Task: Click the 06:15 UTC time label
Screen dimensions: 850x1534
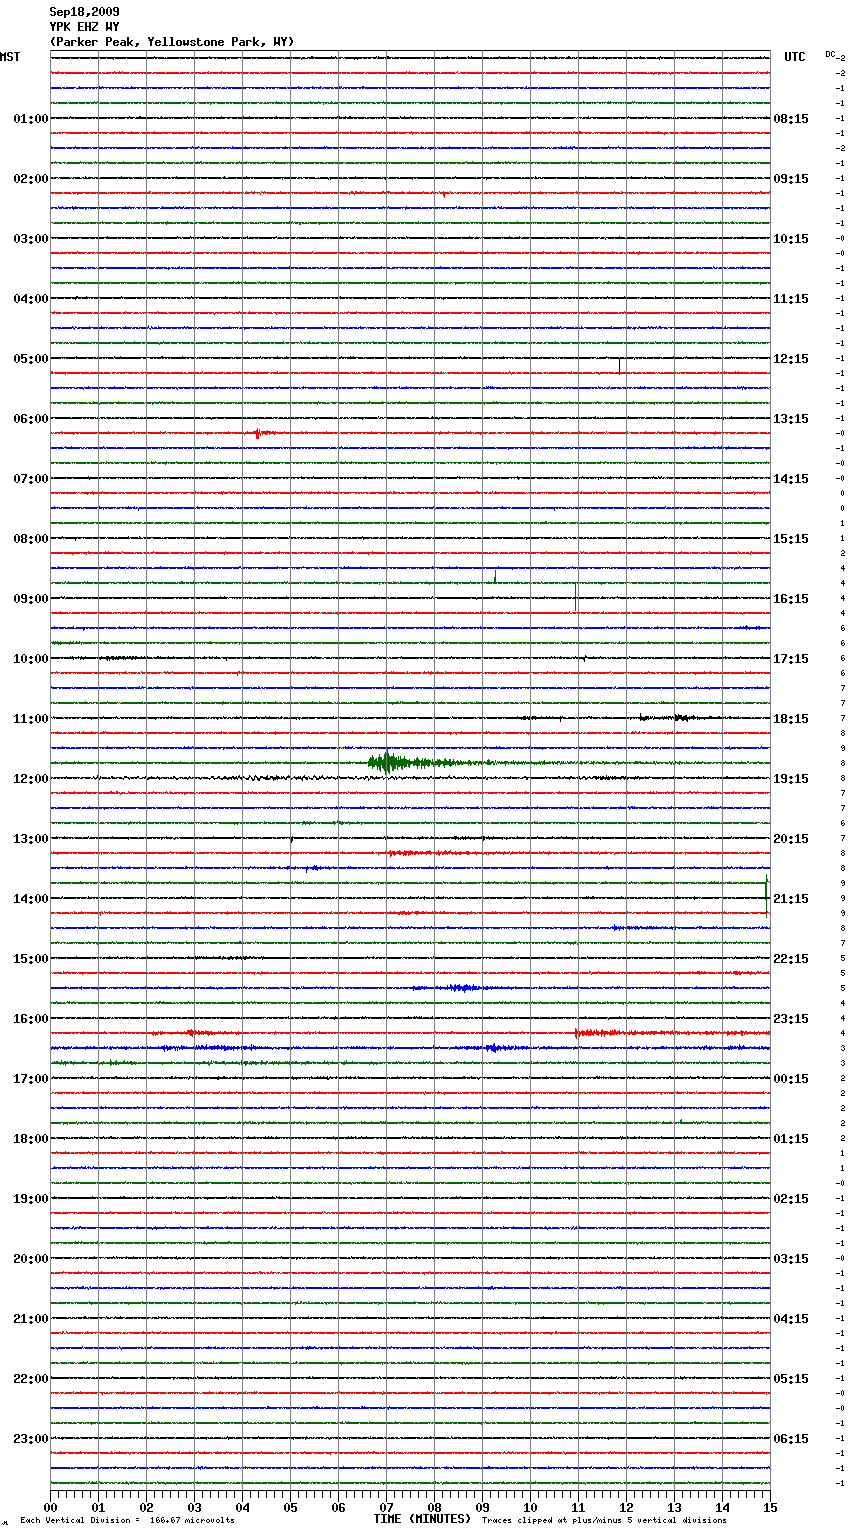Action: point(791,1439)
